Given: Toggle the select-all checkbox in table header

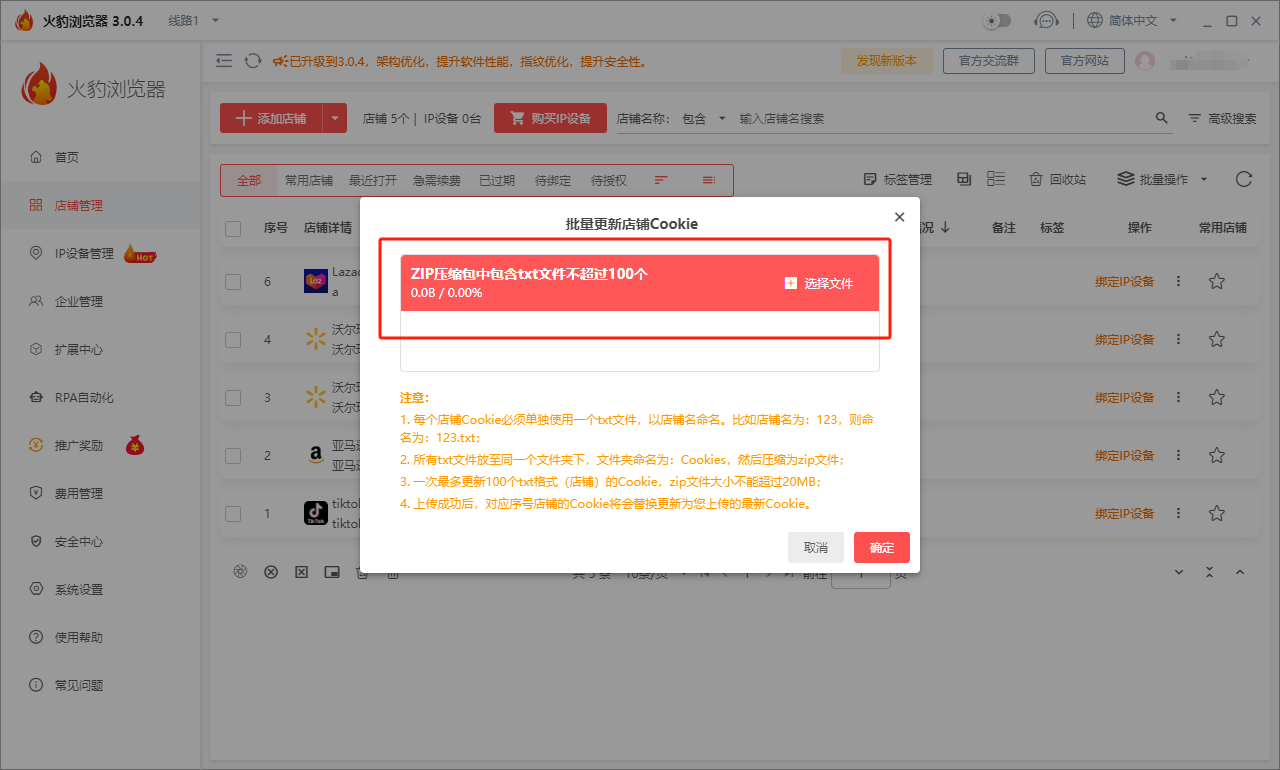Looking at the screenshot, I should point(232,228).
